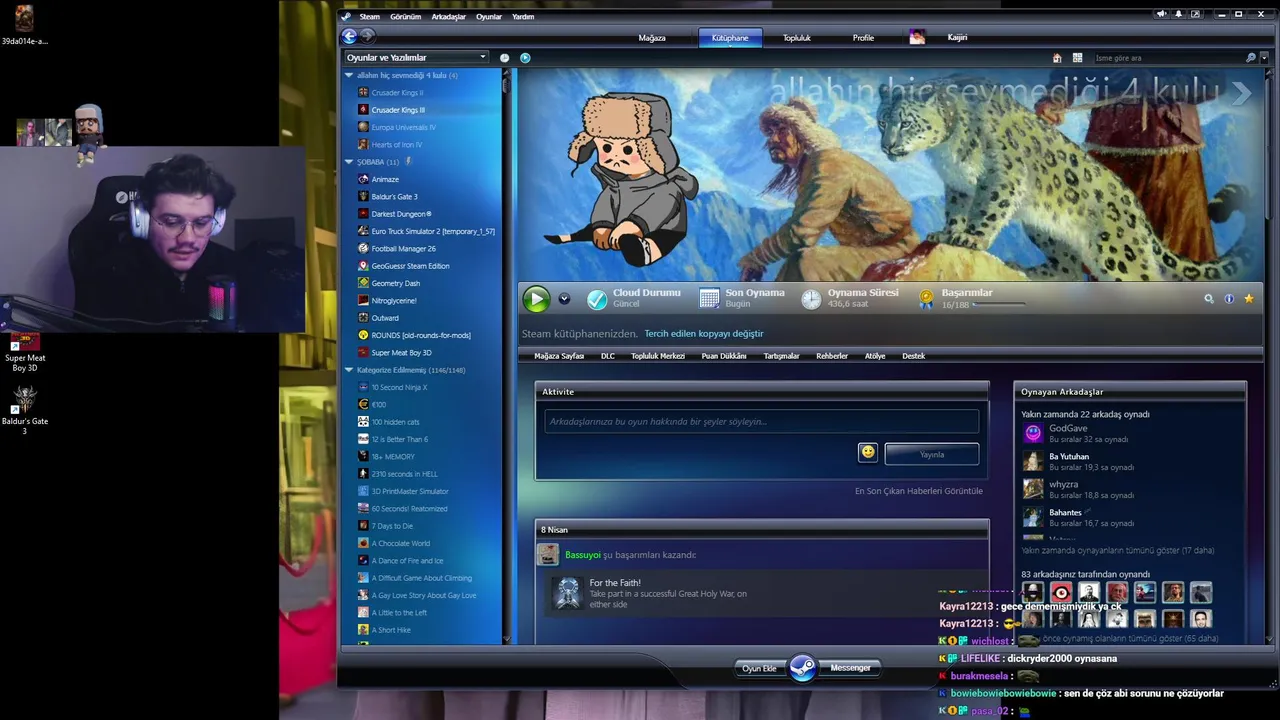Switch to the Kütüphane tab
1280x720 pixels.
coord(730,38)
